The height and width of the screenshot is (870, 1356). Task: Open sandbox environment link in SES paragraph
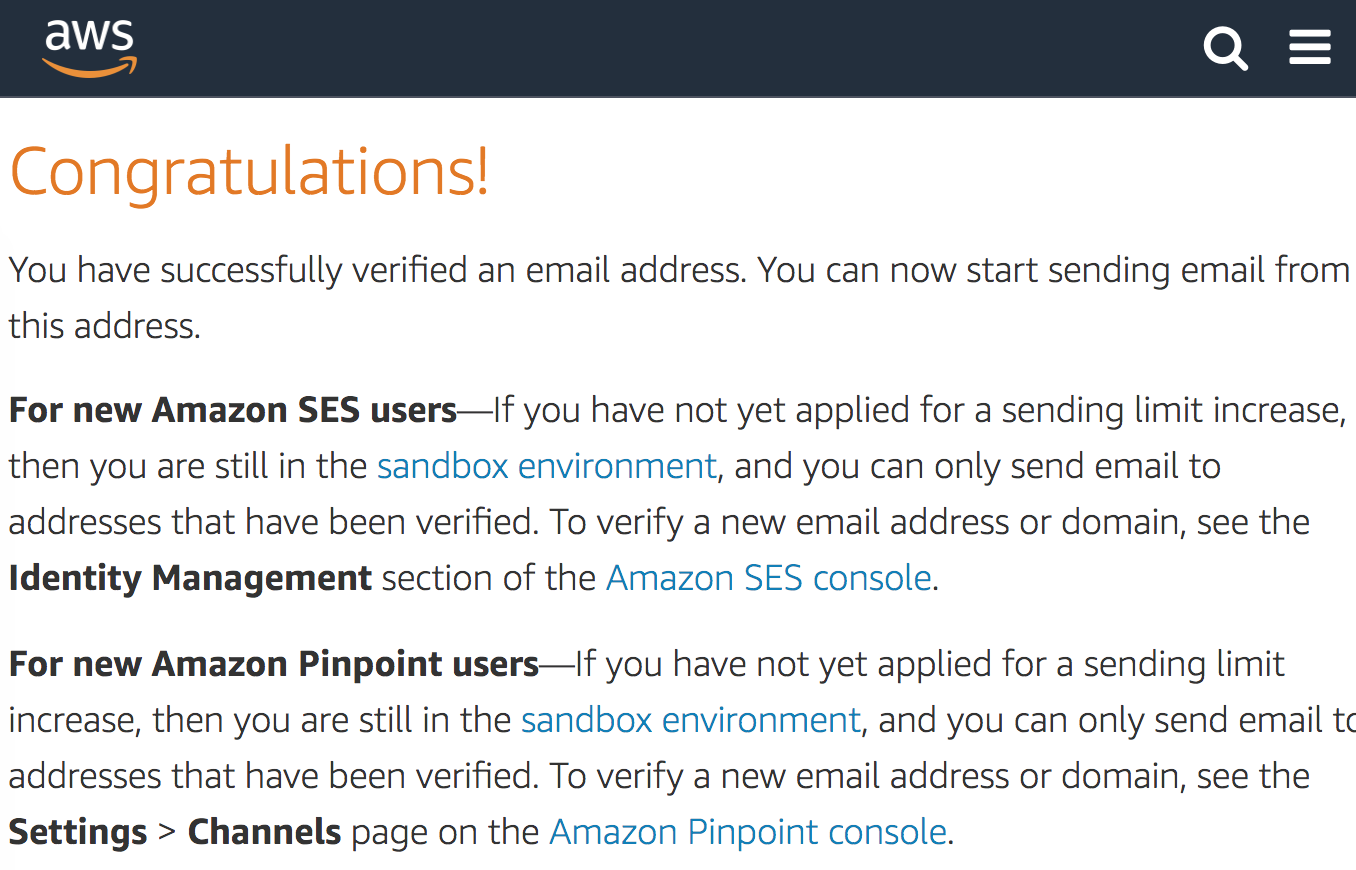(x=547, y=466)
